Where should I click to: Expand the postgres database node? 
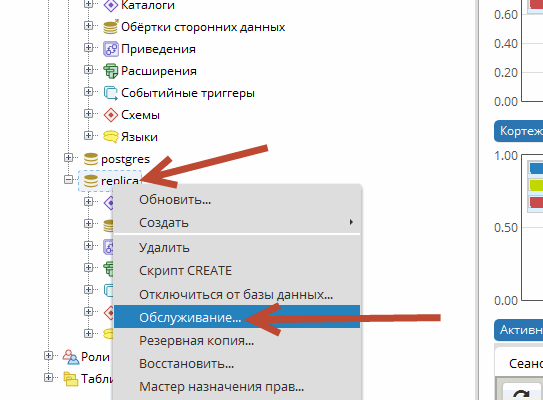tap(69, 158)
